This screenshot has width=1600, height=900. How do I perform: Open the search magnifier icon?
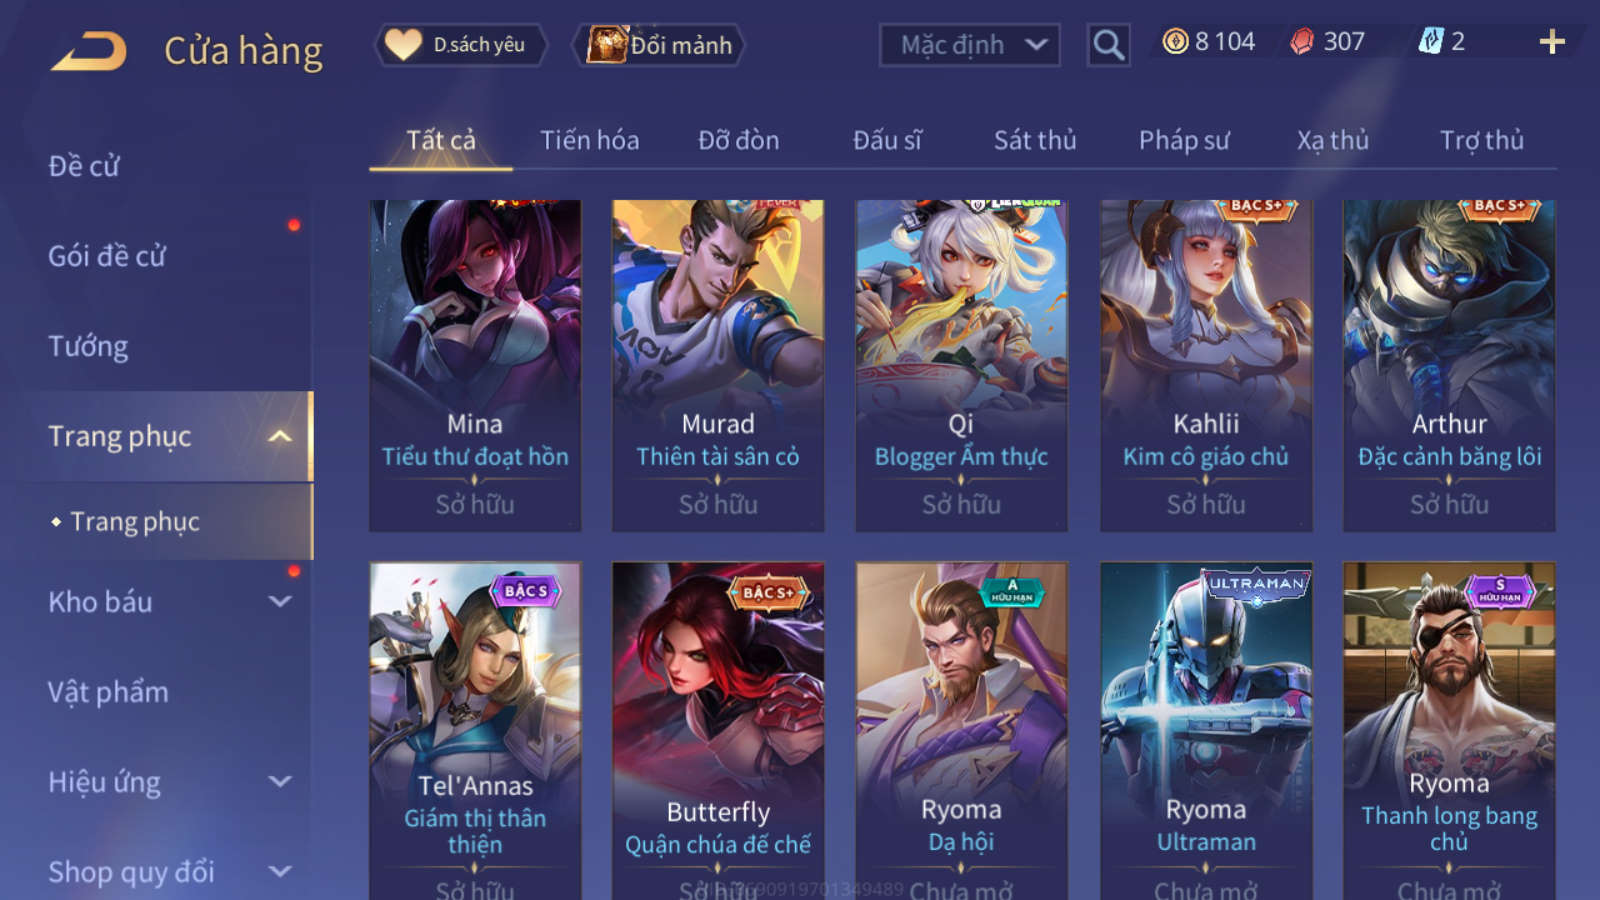tap(1108, 45)
